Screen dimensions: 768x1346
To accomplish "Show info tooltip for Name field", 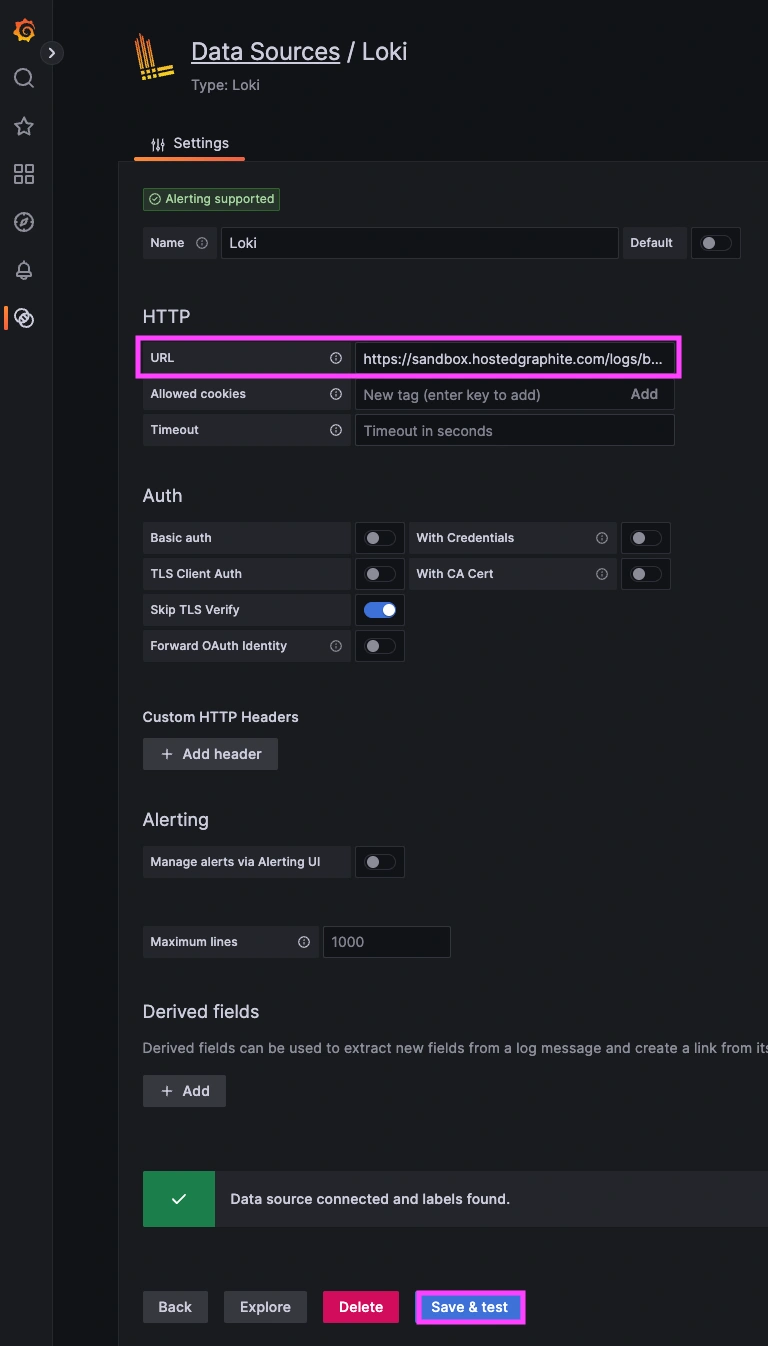I will pos(202,243).
